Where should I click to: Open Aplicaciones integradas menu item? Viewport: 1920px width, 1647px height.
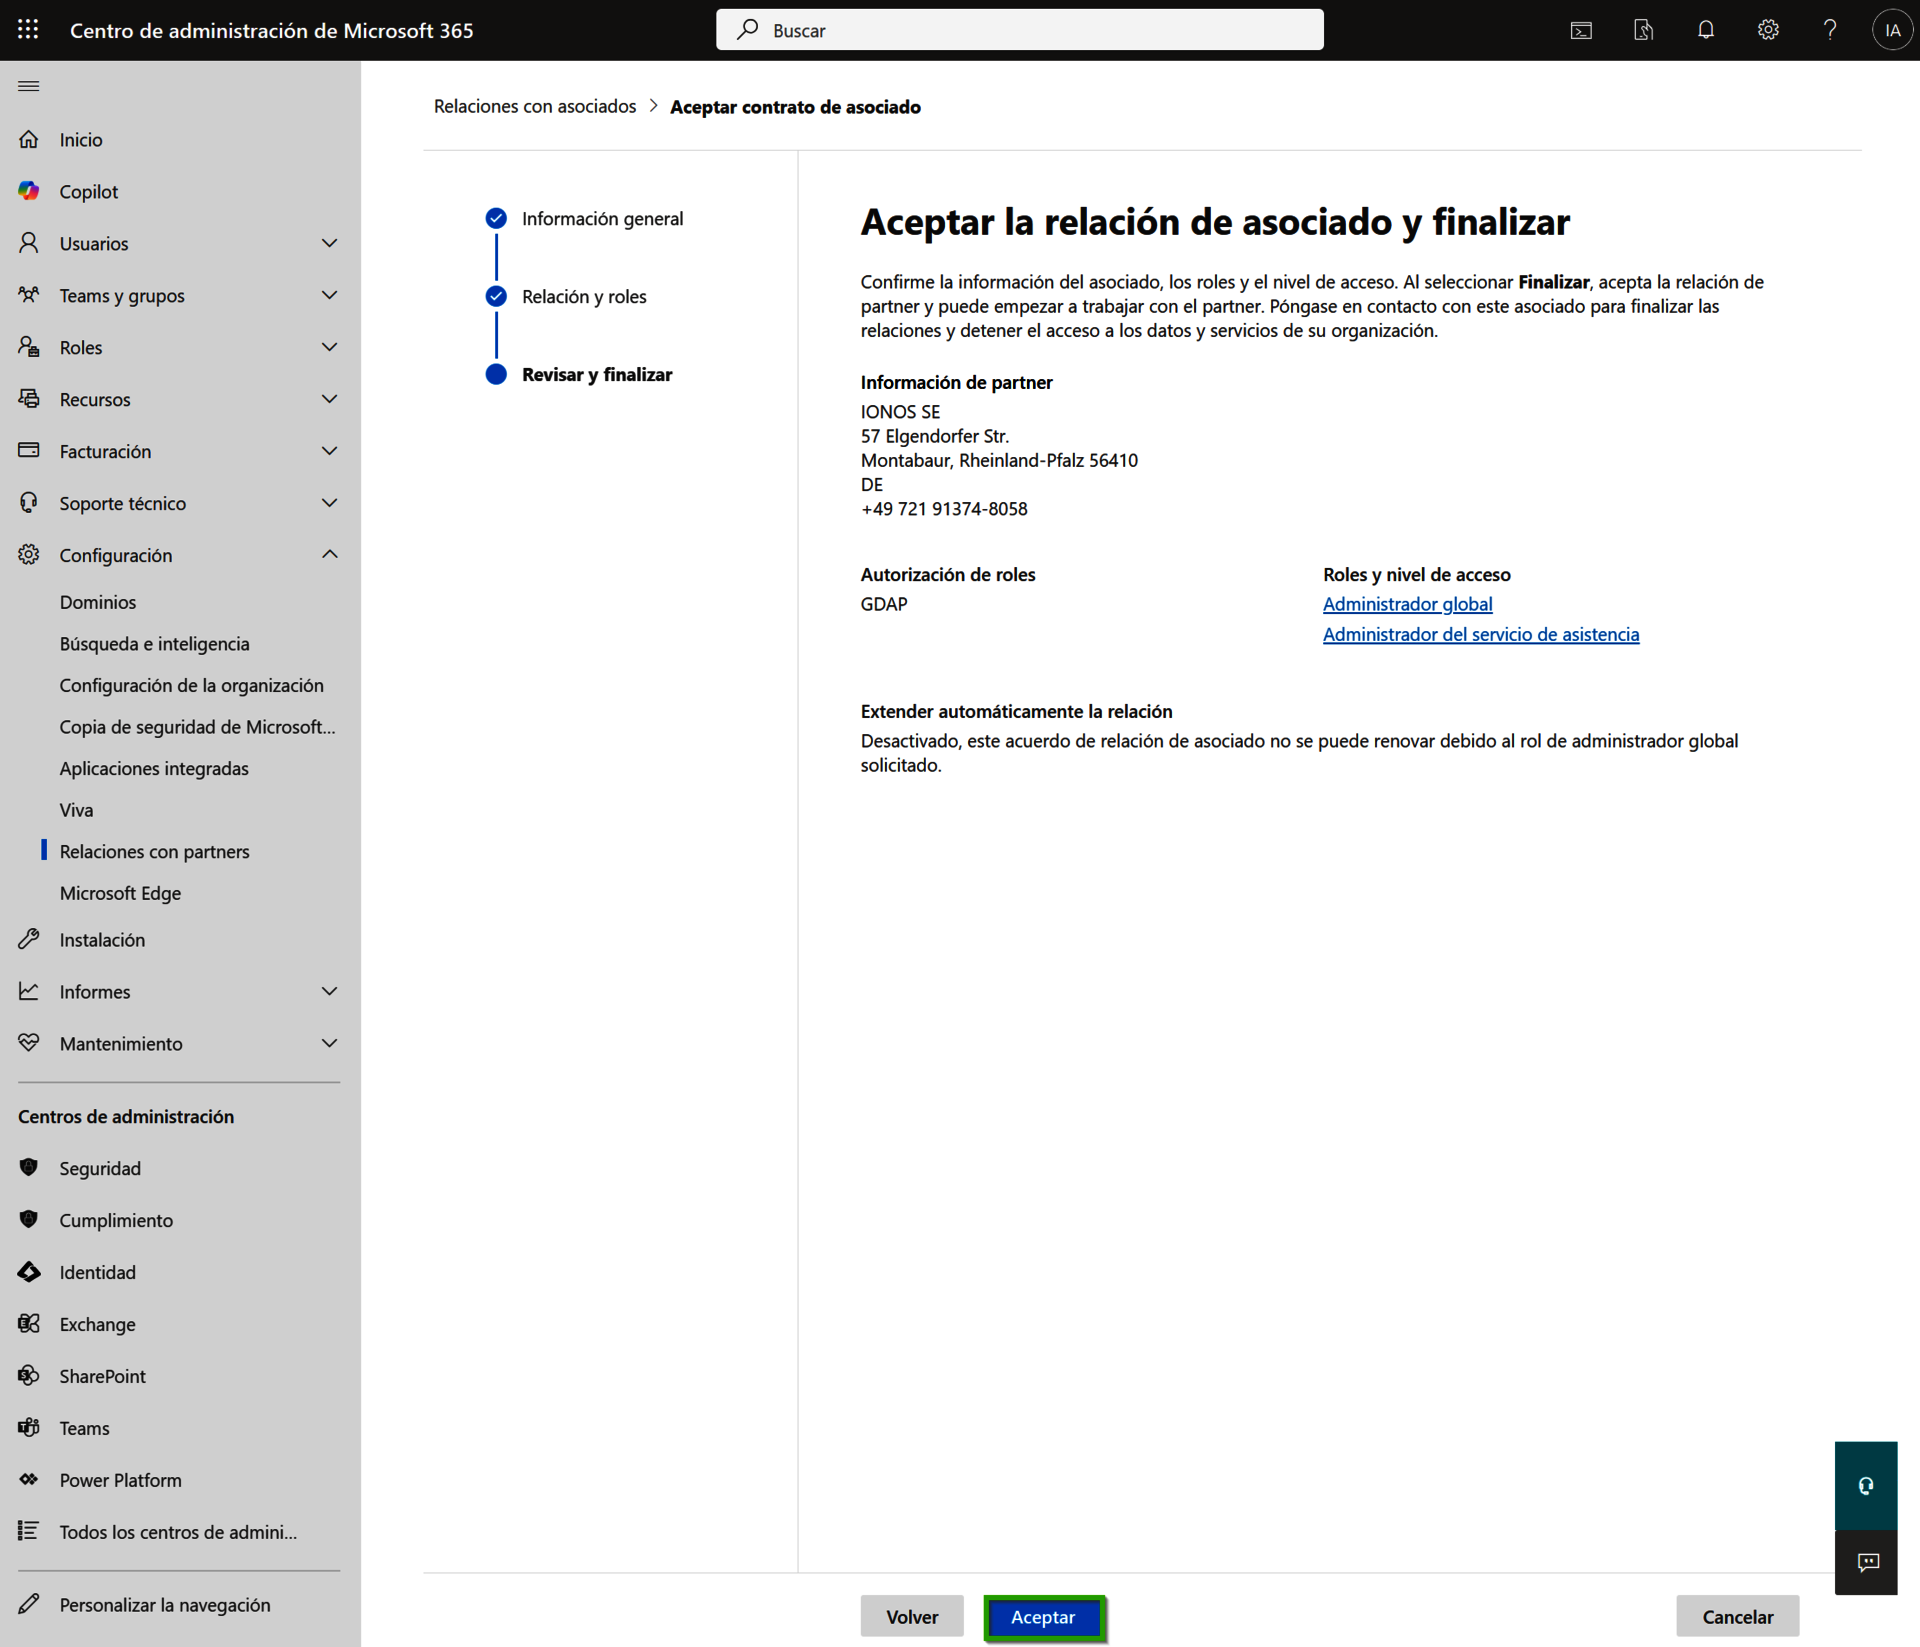pyautogui.click(x=154, y=768)
